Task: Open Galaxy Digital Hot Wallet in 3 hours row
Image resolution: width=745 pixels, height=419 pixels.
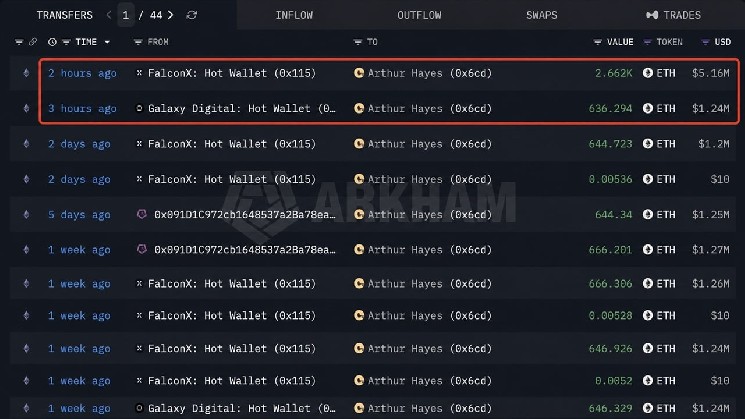Action: click(x=241, y=108)
